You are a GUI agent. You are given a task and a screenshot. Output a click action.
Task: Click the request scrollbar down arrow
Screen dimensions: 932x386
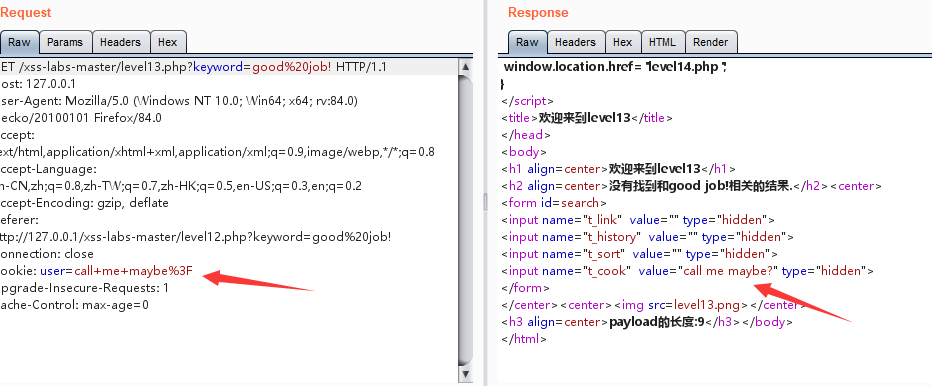tap(466, 374)
